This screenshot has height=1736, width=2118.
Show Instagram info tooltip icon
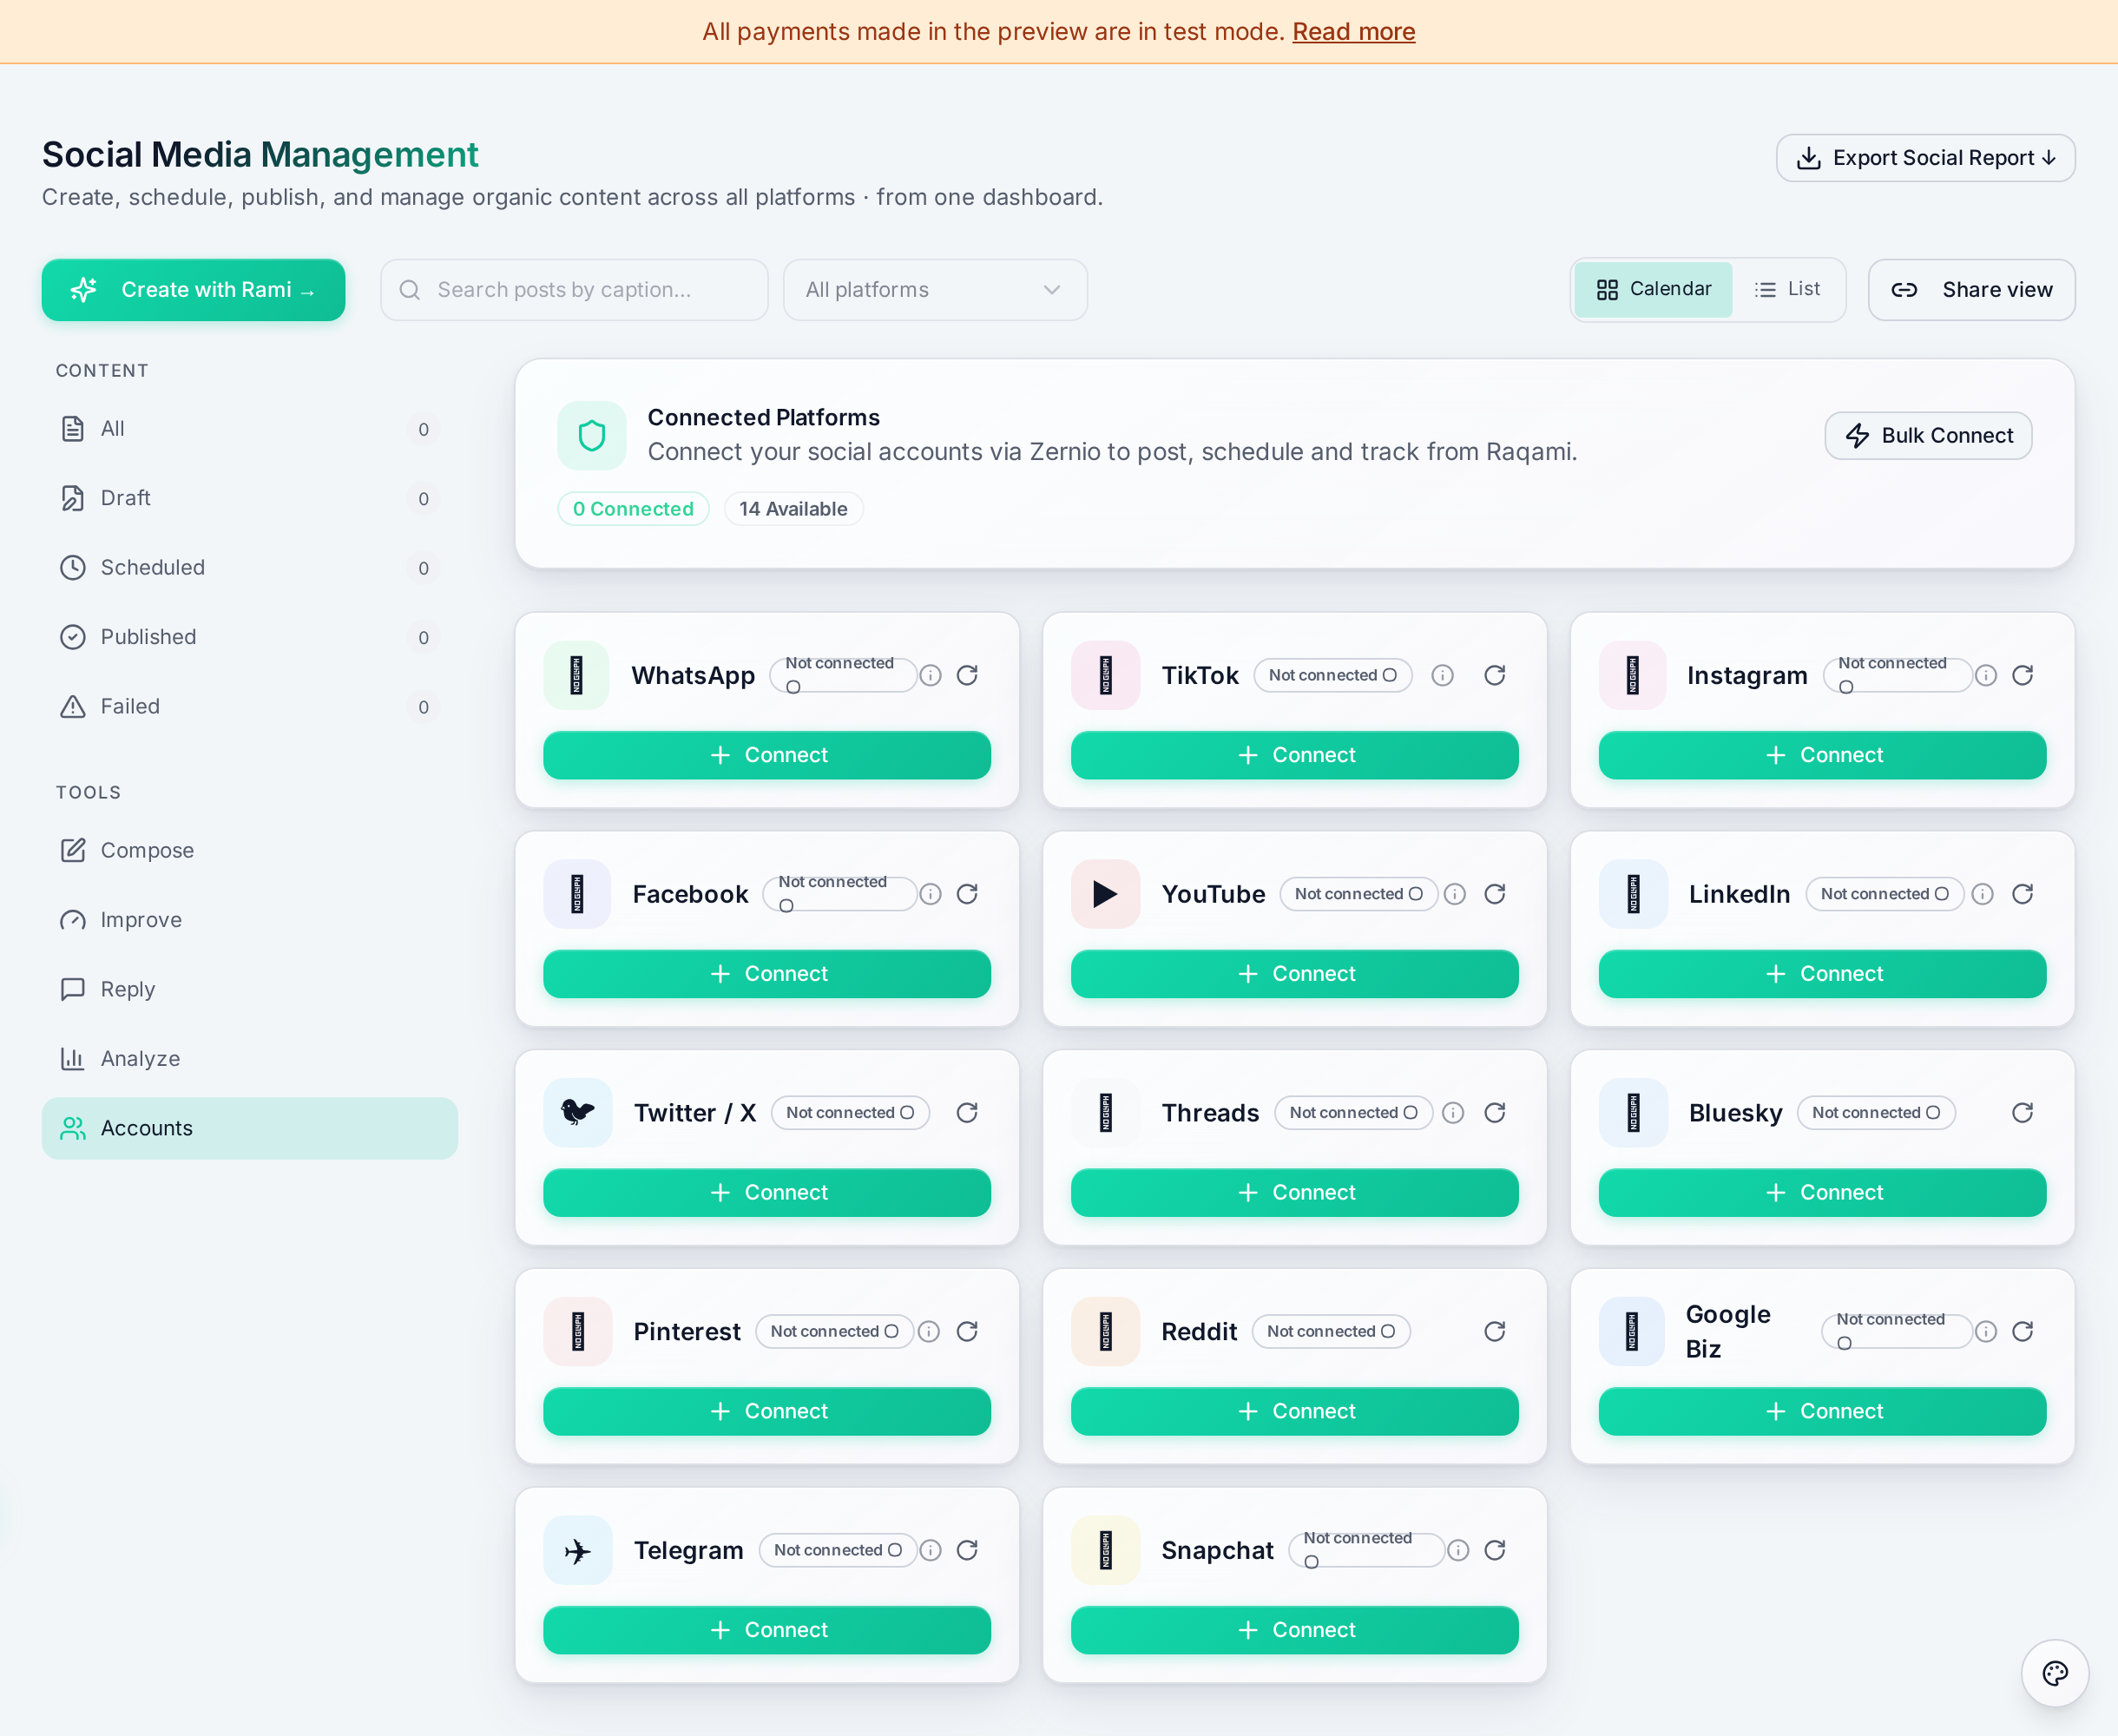click(1986, 675)
